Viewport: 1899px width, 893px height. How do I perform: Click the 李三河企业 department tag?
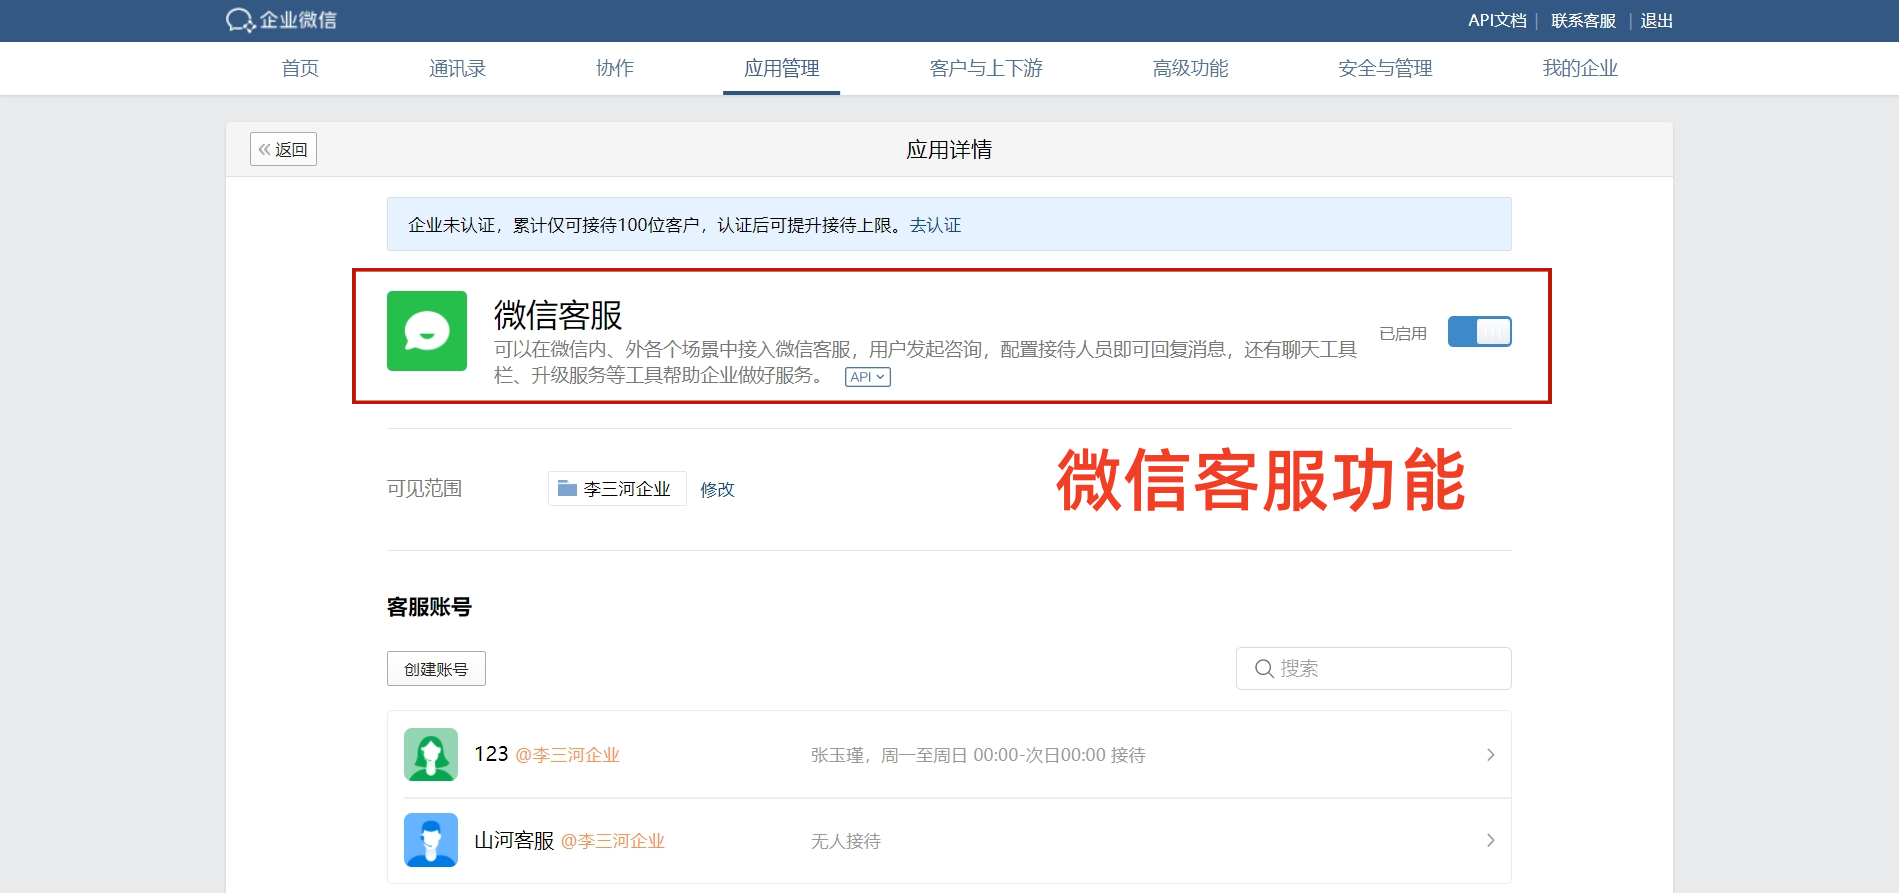[617, 488]
